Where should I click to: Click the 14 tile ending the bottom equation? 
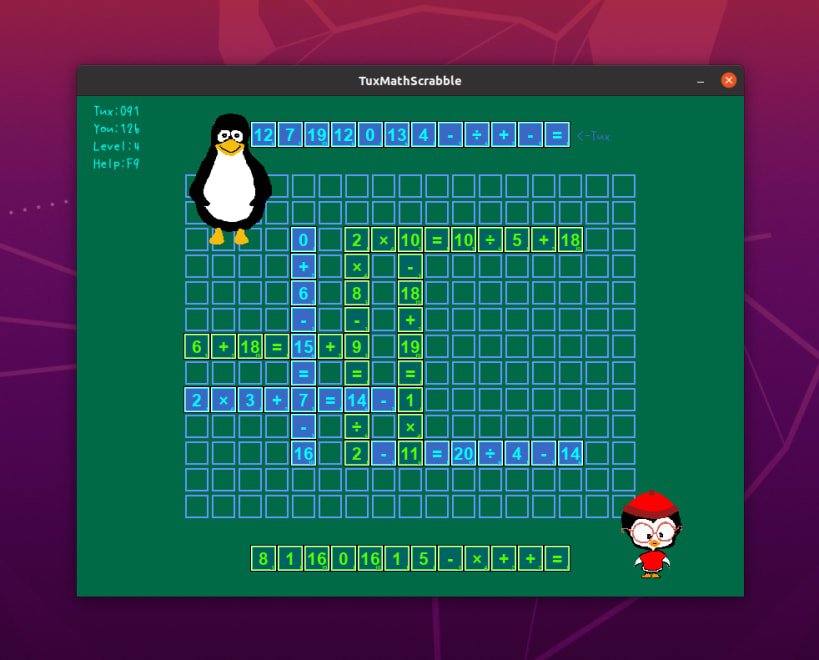[x=570, y=453]
